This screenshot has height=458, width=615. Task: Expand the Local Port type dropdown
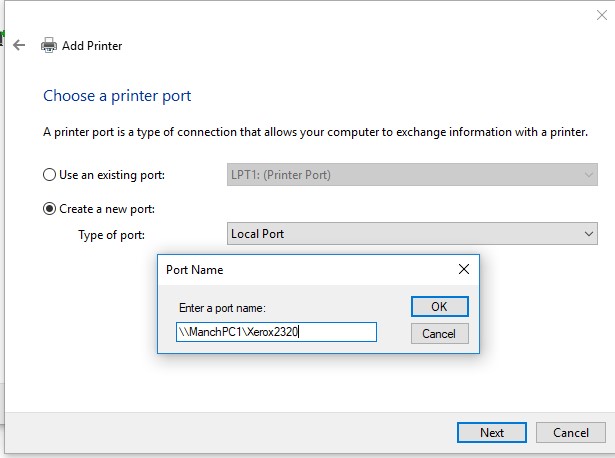[412, 234]
